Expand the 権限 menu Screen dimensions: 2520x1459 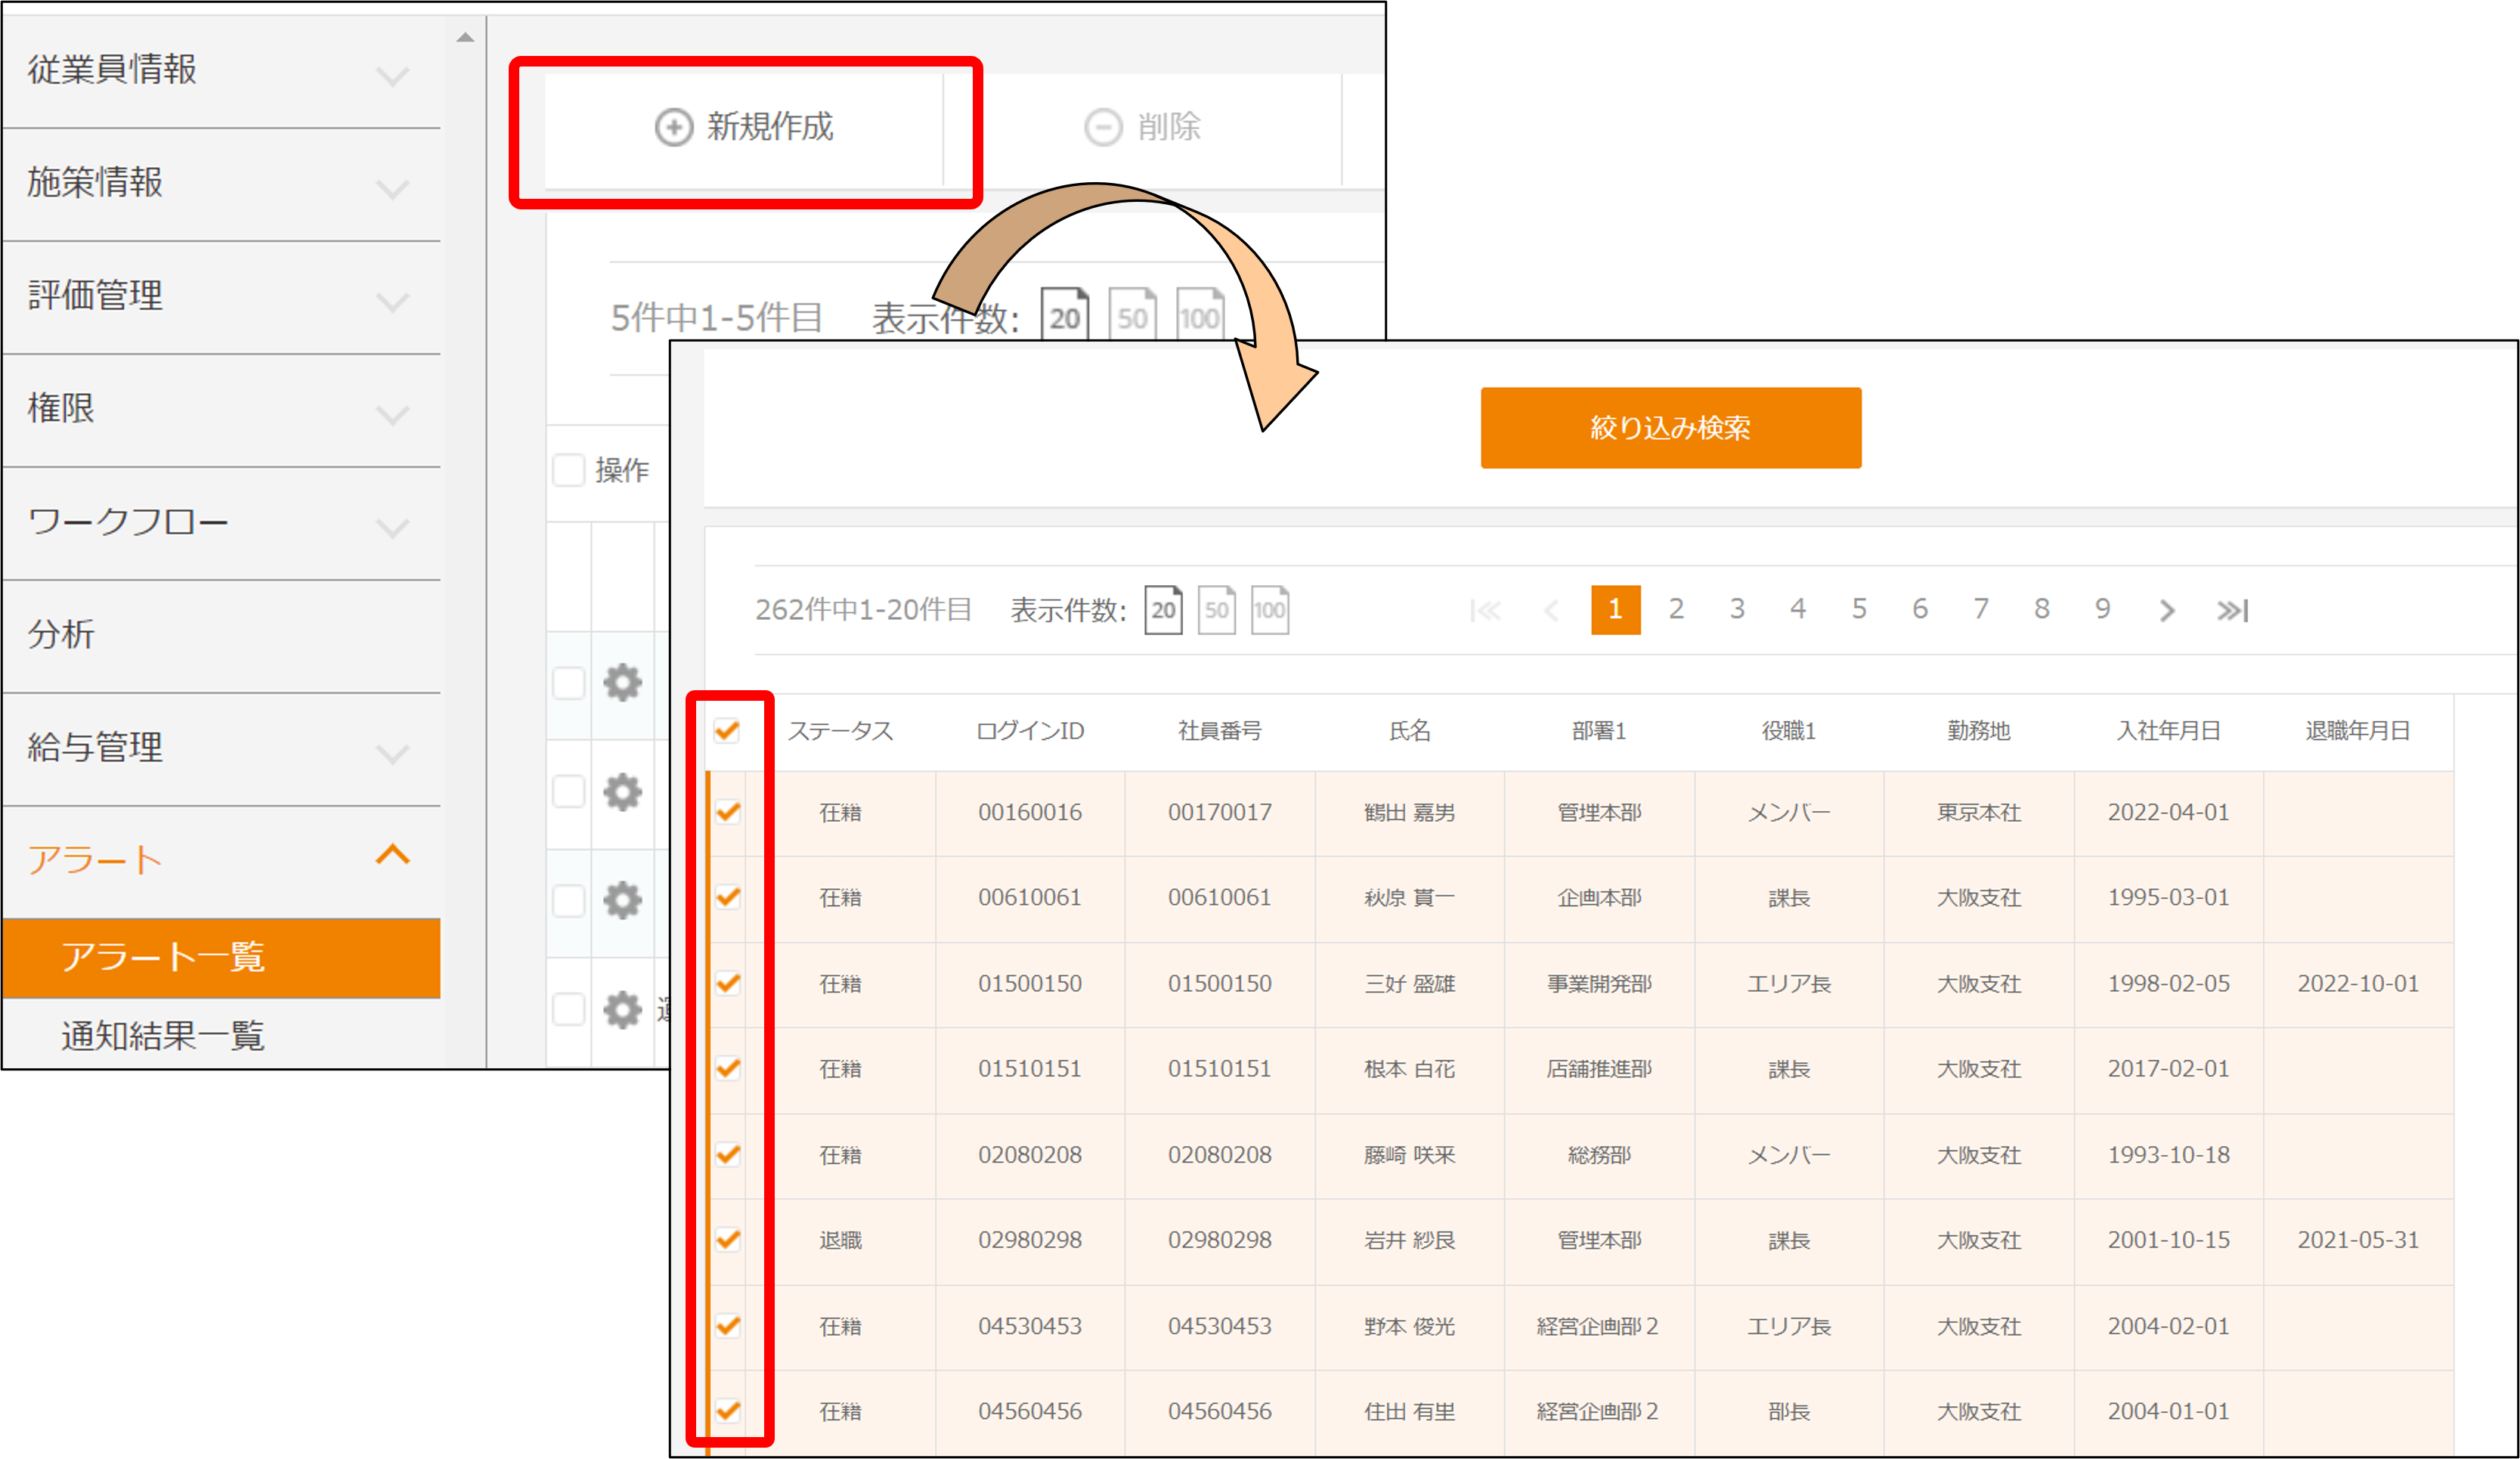(222, 409)
